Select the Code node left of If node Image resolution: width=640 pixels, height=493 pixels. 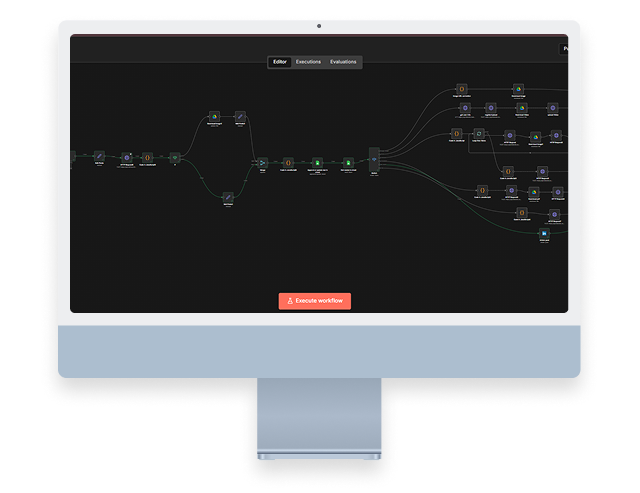pyautogui.click(x=147, y=157)
